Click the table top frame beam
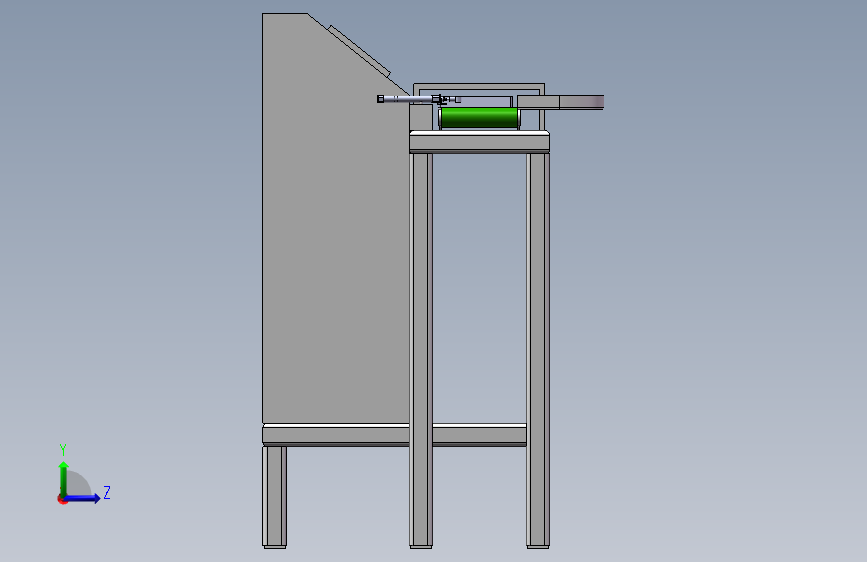 pyautogui.click(x=479, y=142)
